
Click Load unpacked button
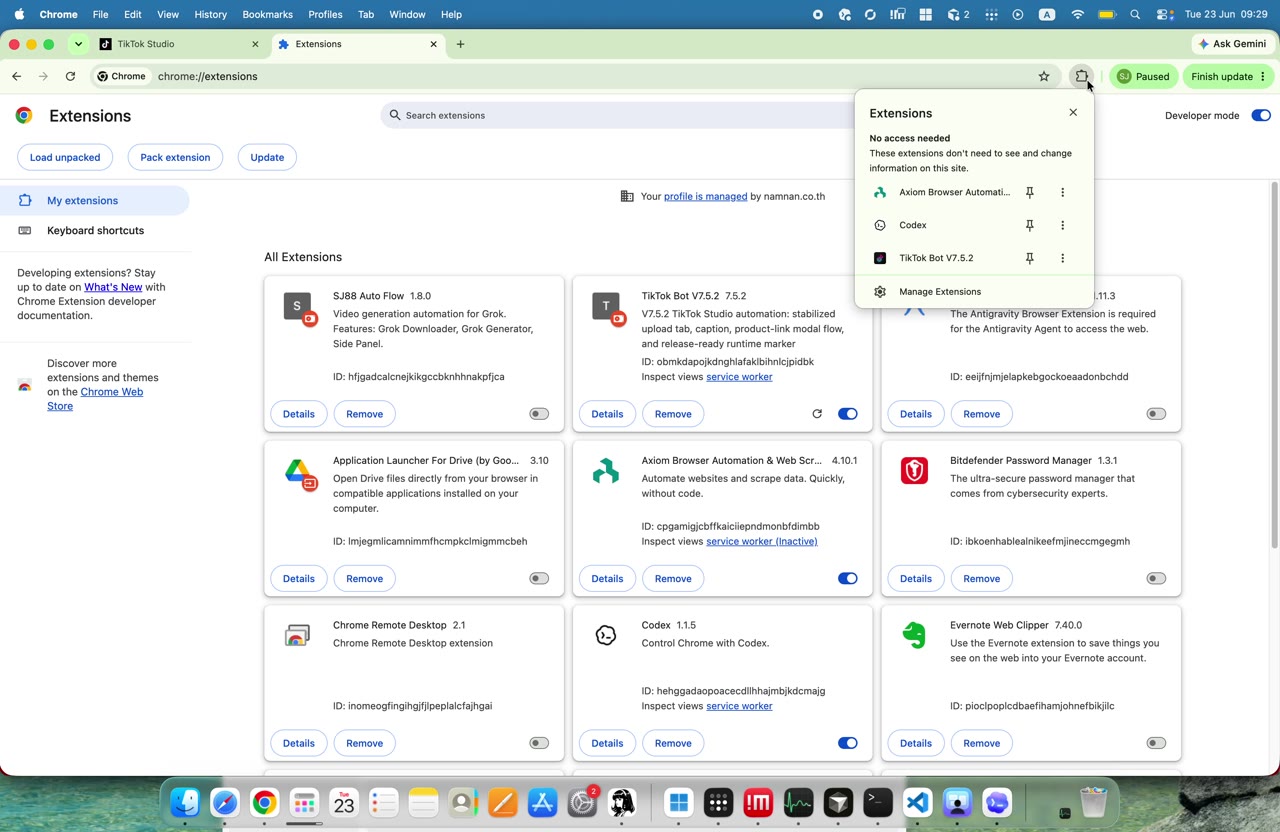[x=65, y=157]
